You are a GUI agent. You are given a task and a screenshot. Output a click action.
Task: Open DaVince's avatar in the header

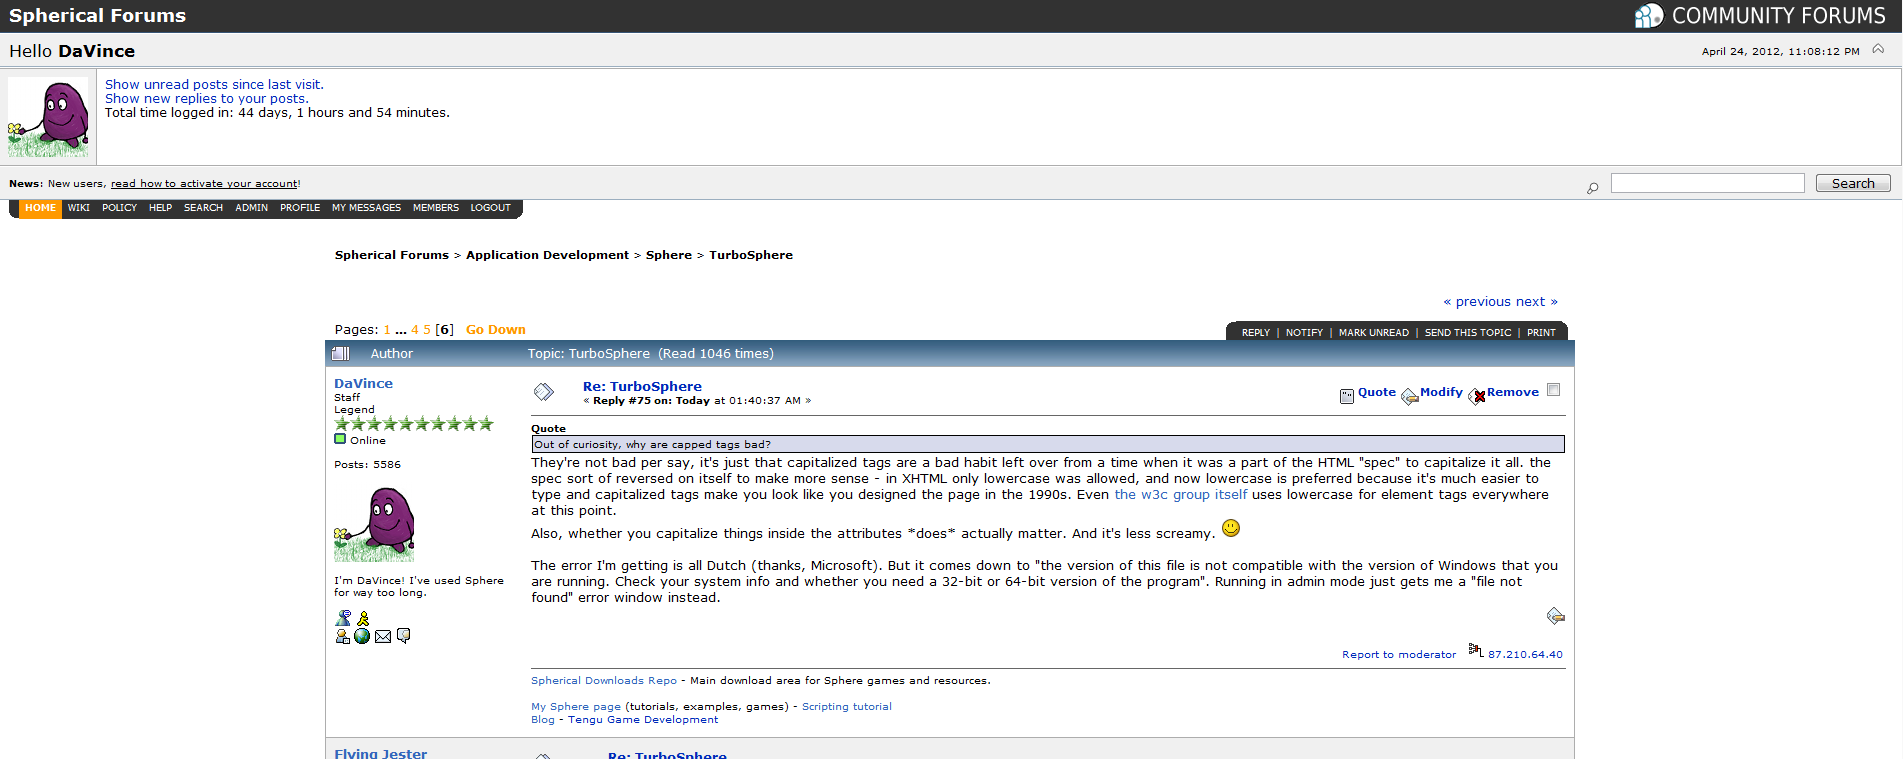48,118
